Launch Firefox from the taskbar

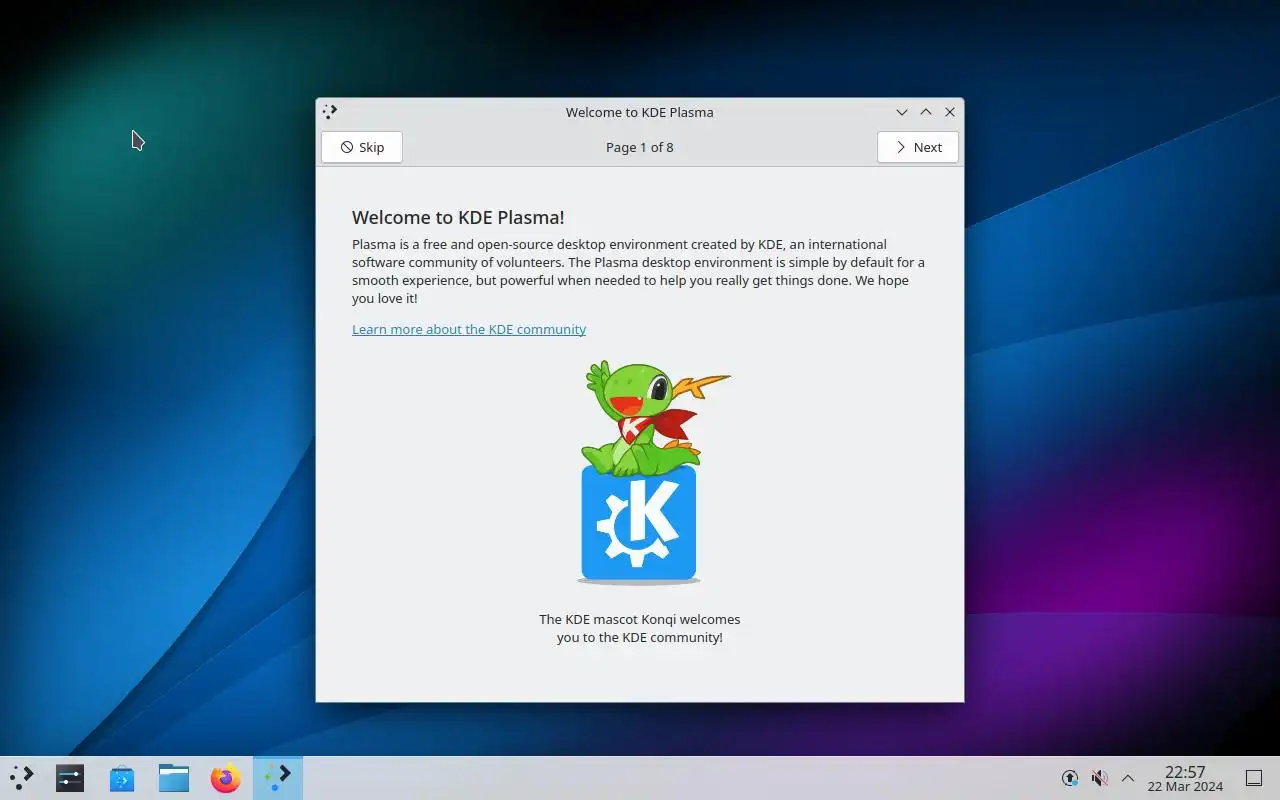226,778
